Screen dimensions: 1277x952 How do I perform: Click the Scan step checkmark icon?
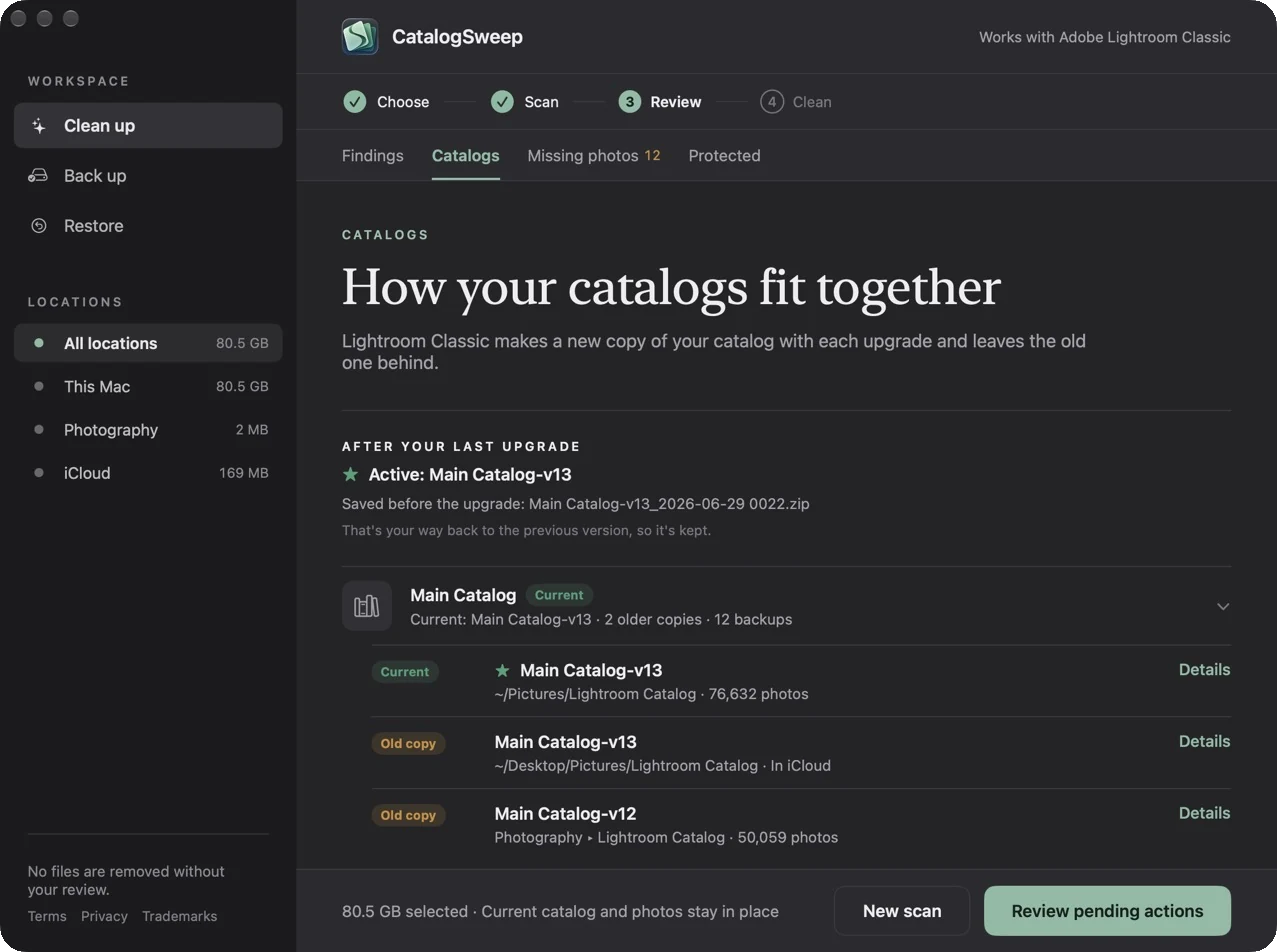(502, 102)
